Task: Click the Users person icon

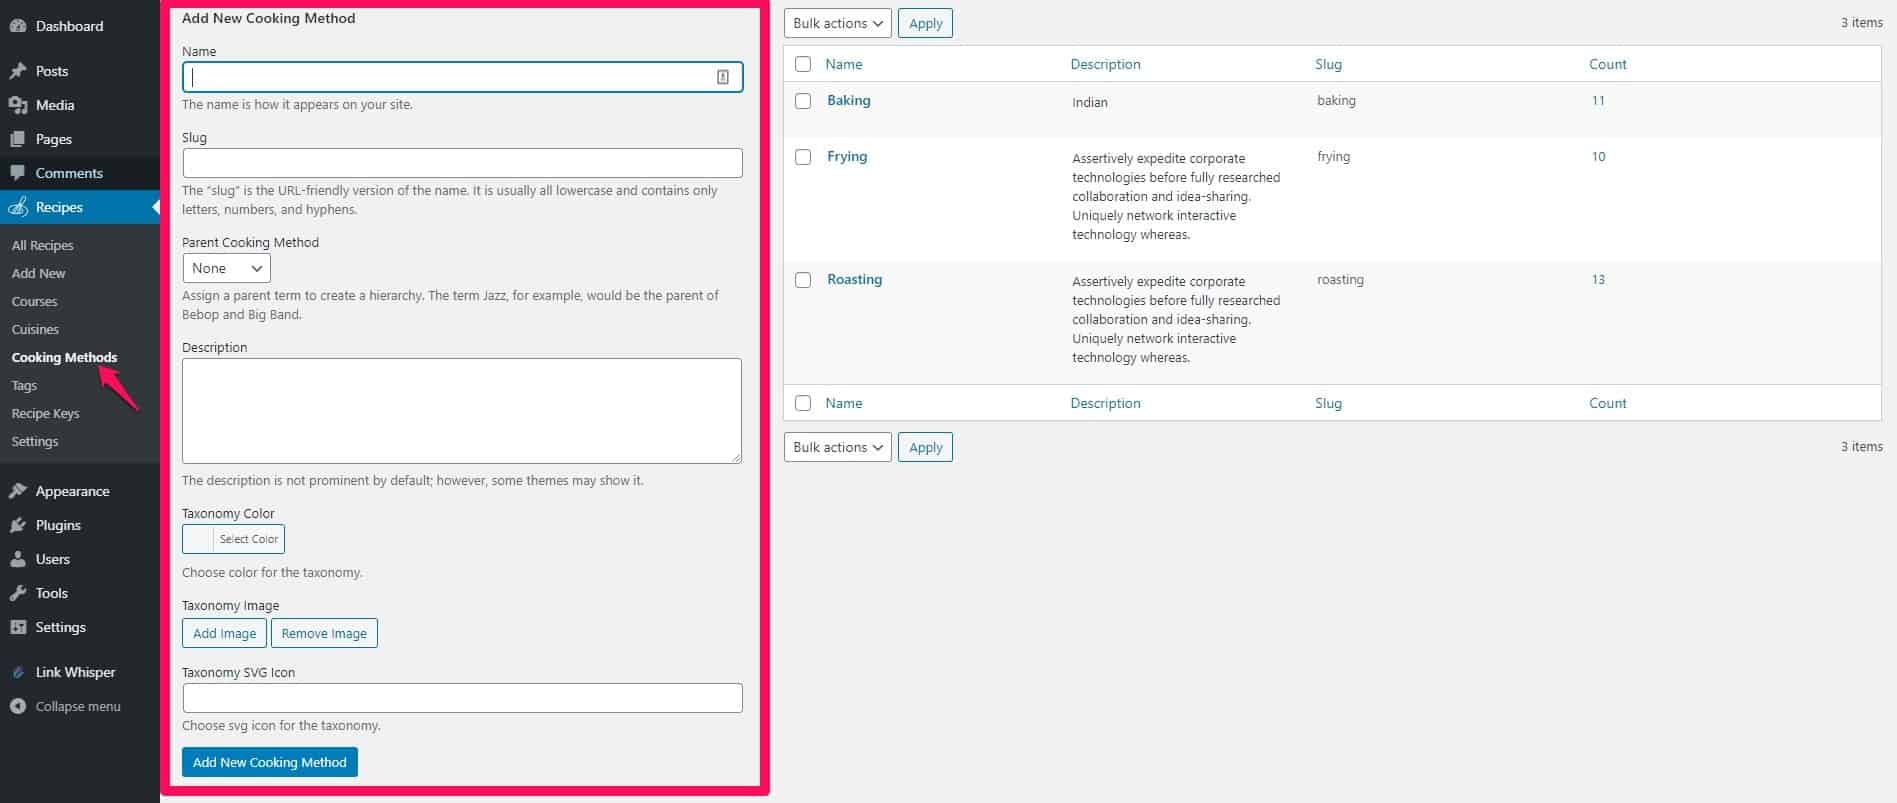Action: [18, 559]
